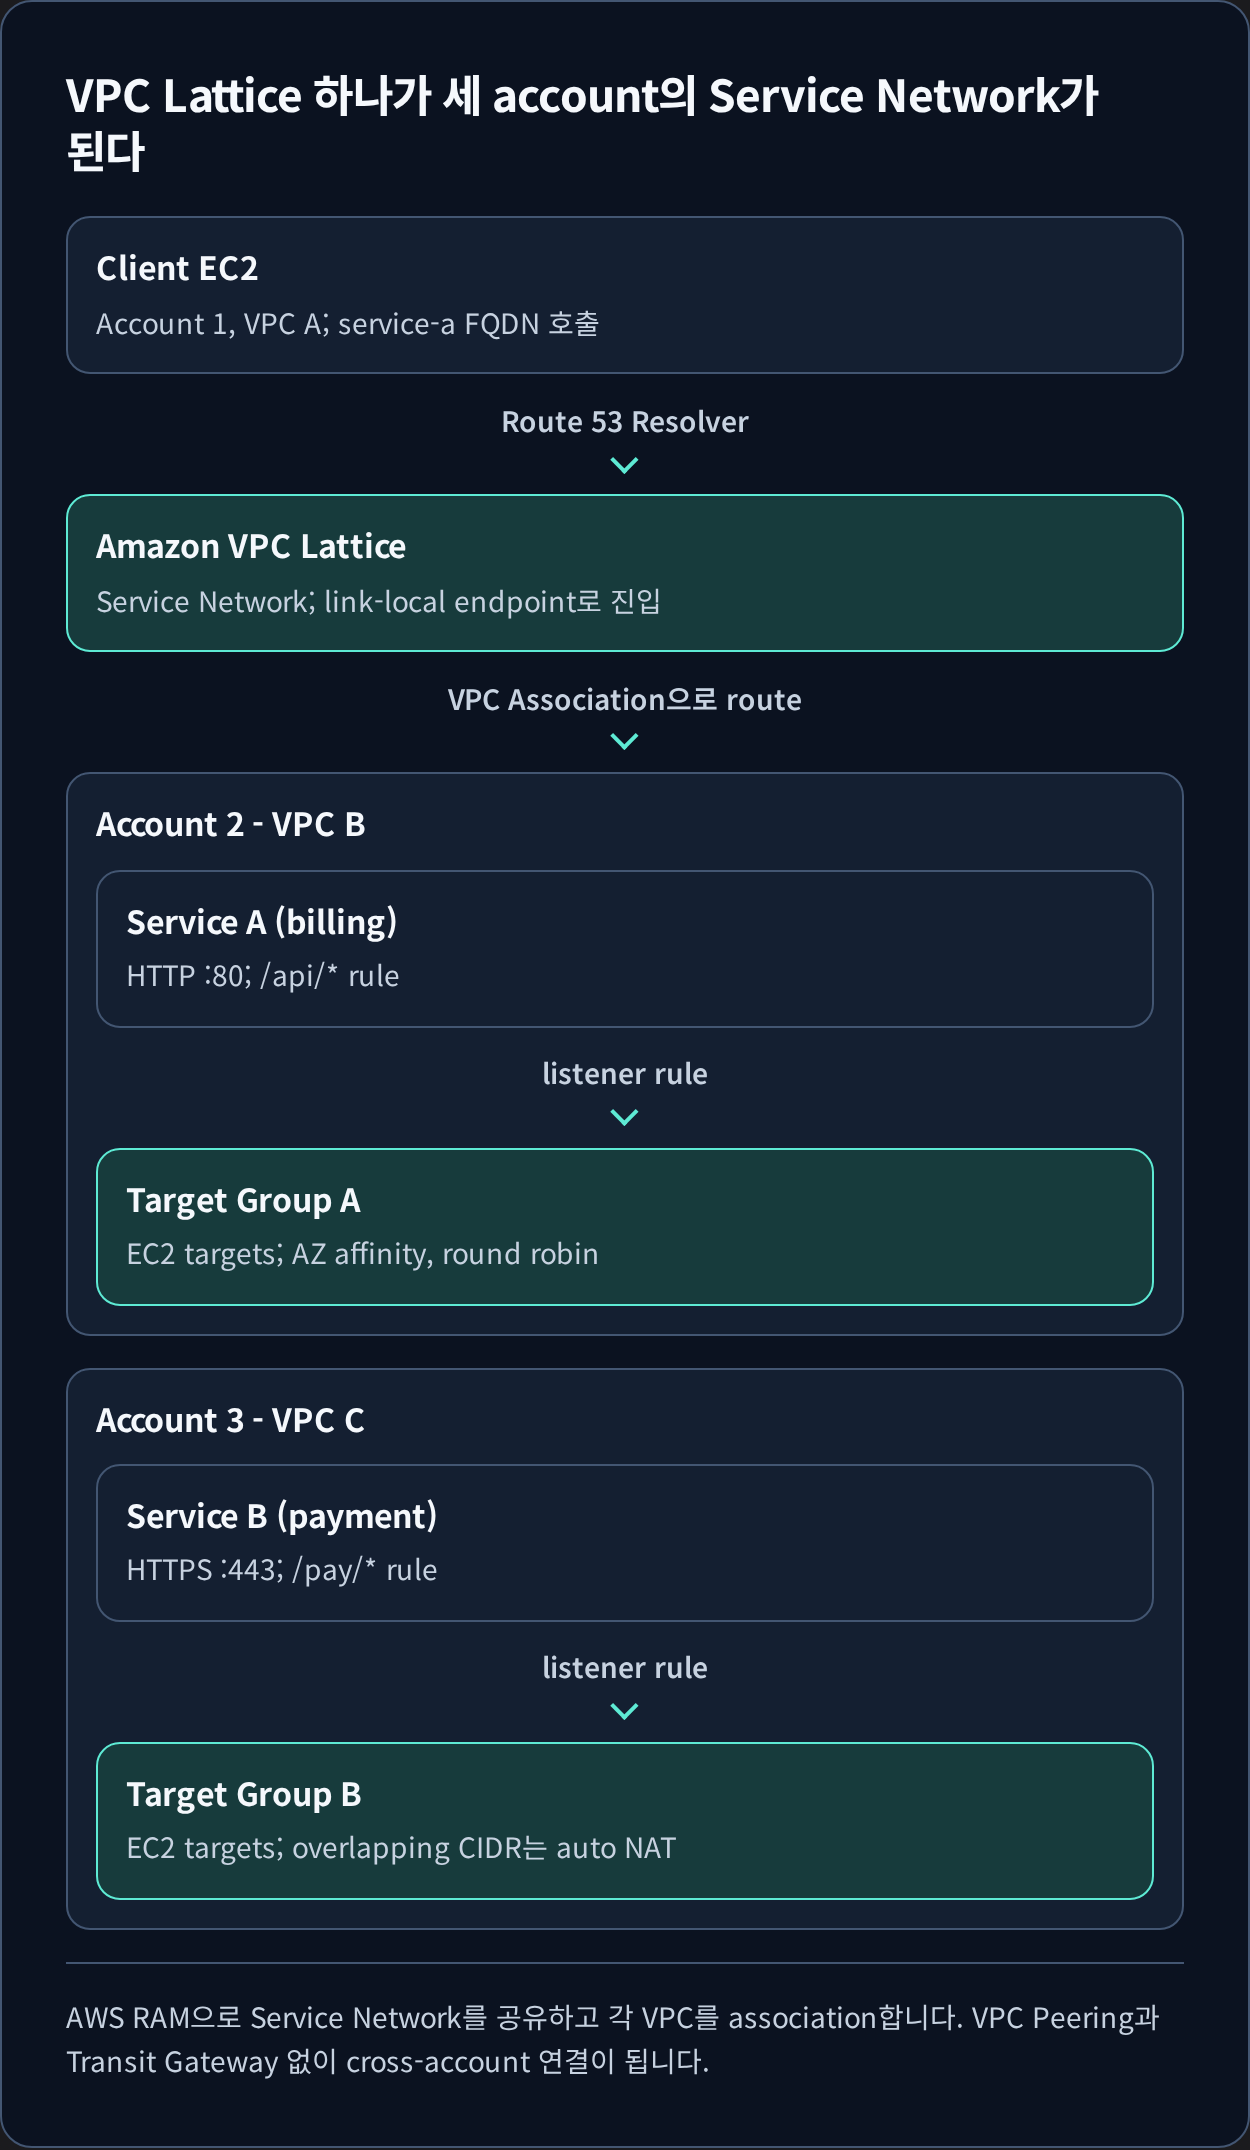Click the listener rule chevron in Account 3
The width and height of the screenshot is (1250, 2150).
624,1711
